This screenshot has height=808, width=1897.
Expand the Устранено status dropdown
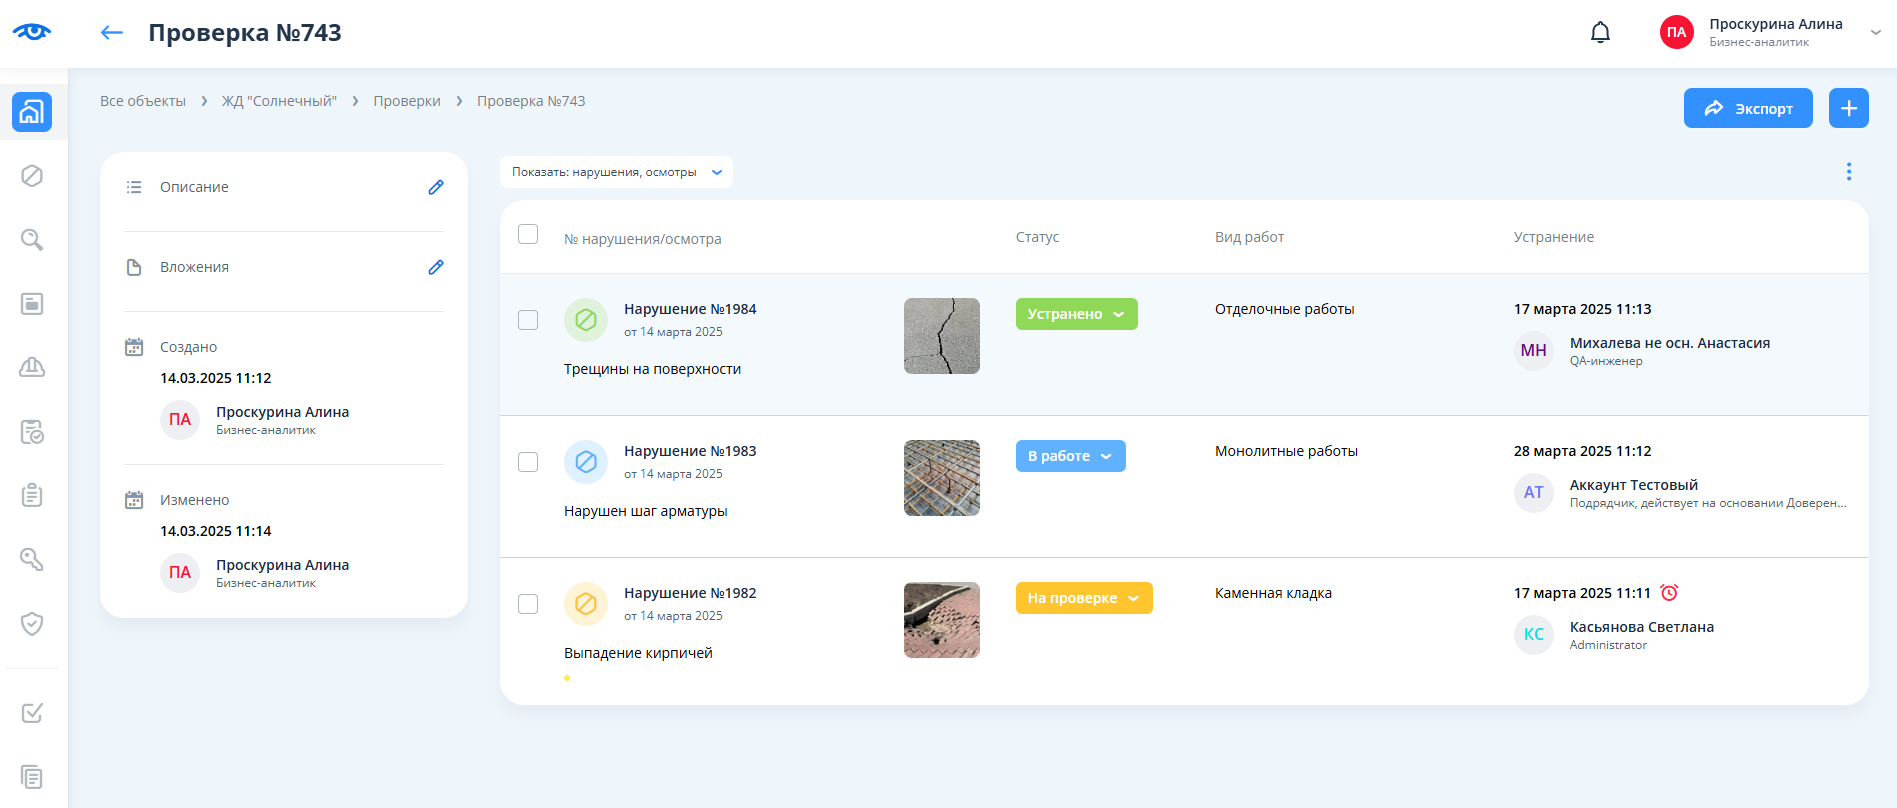pos(1076,314)
